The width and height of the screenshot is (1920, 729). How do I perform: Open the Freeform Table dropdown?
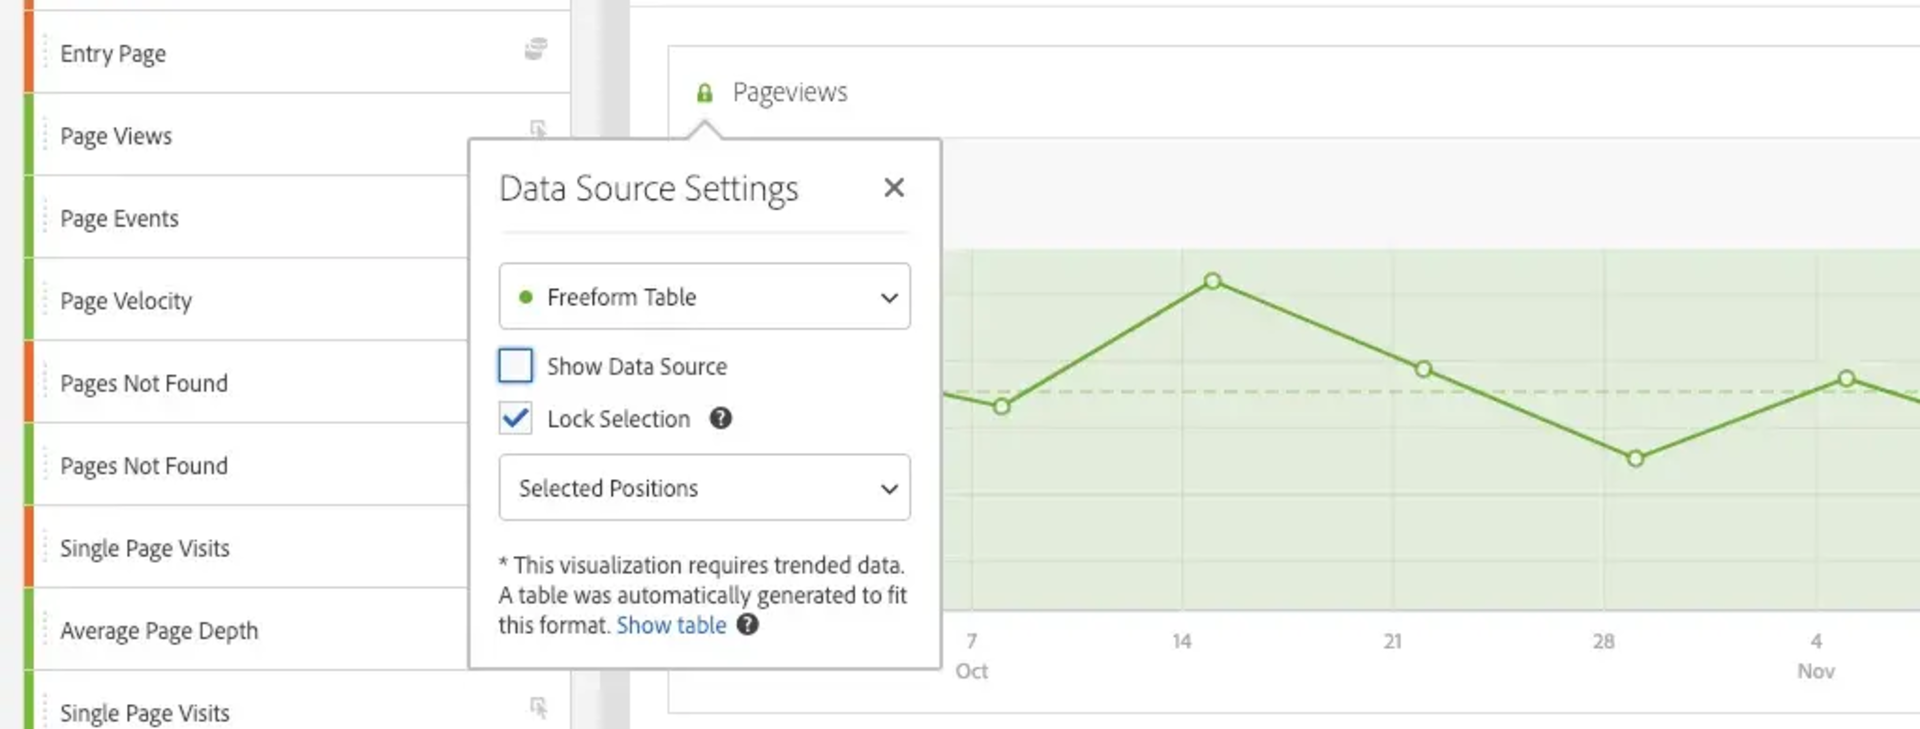704,297
